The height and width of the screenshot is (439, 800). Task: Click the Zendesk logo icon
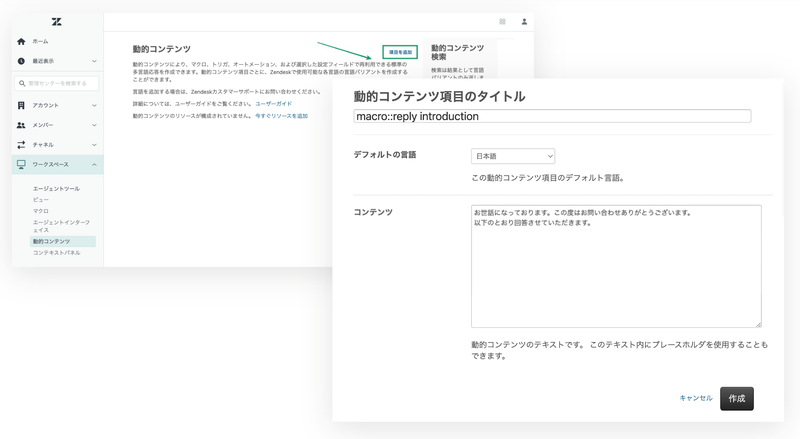point(57,21)
